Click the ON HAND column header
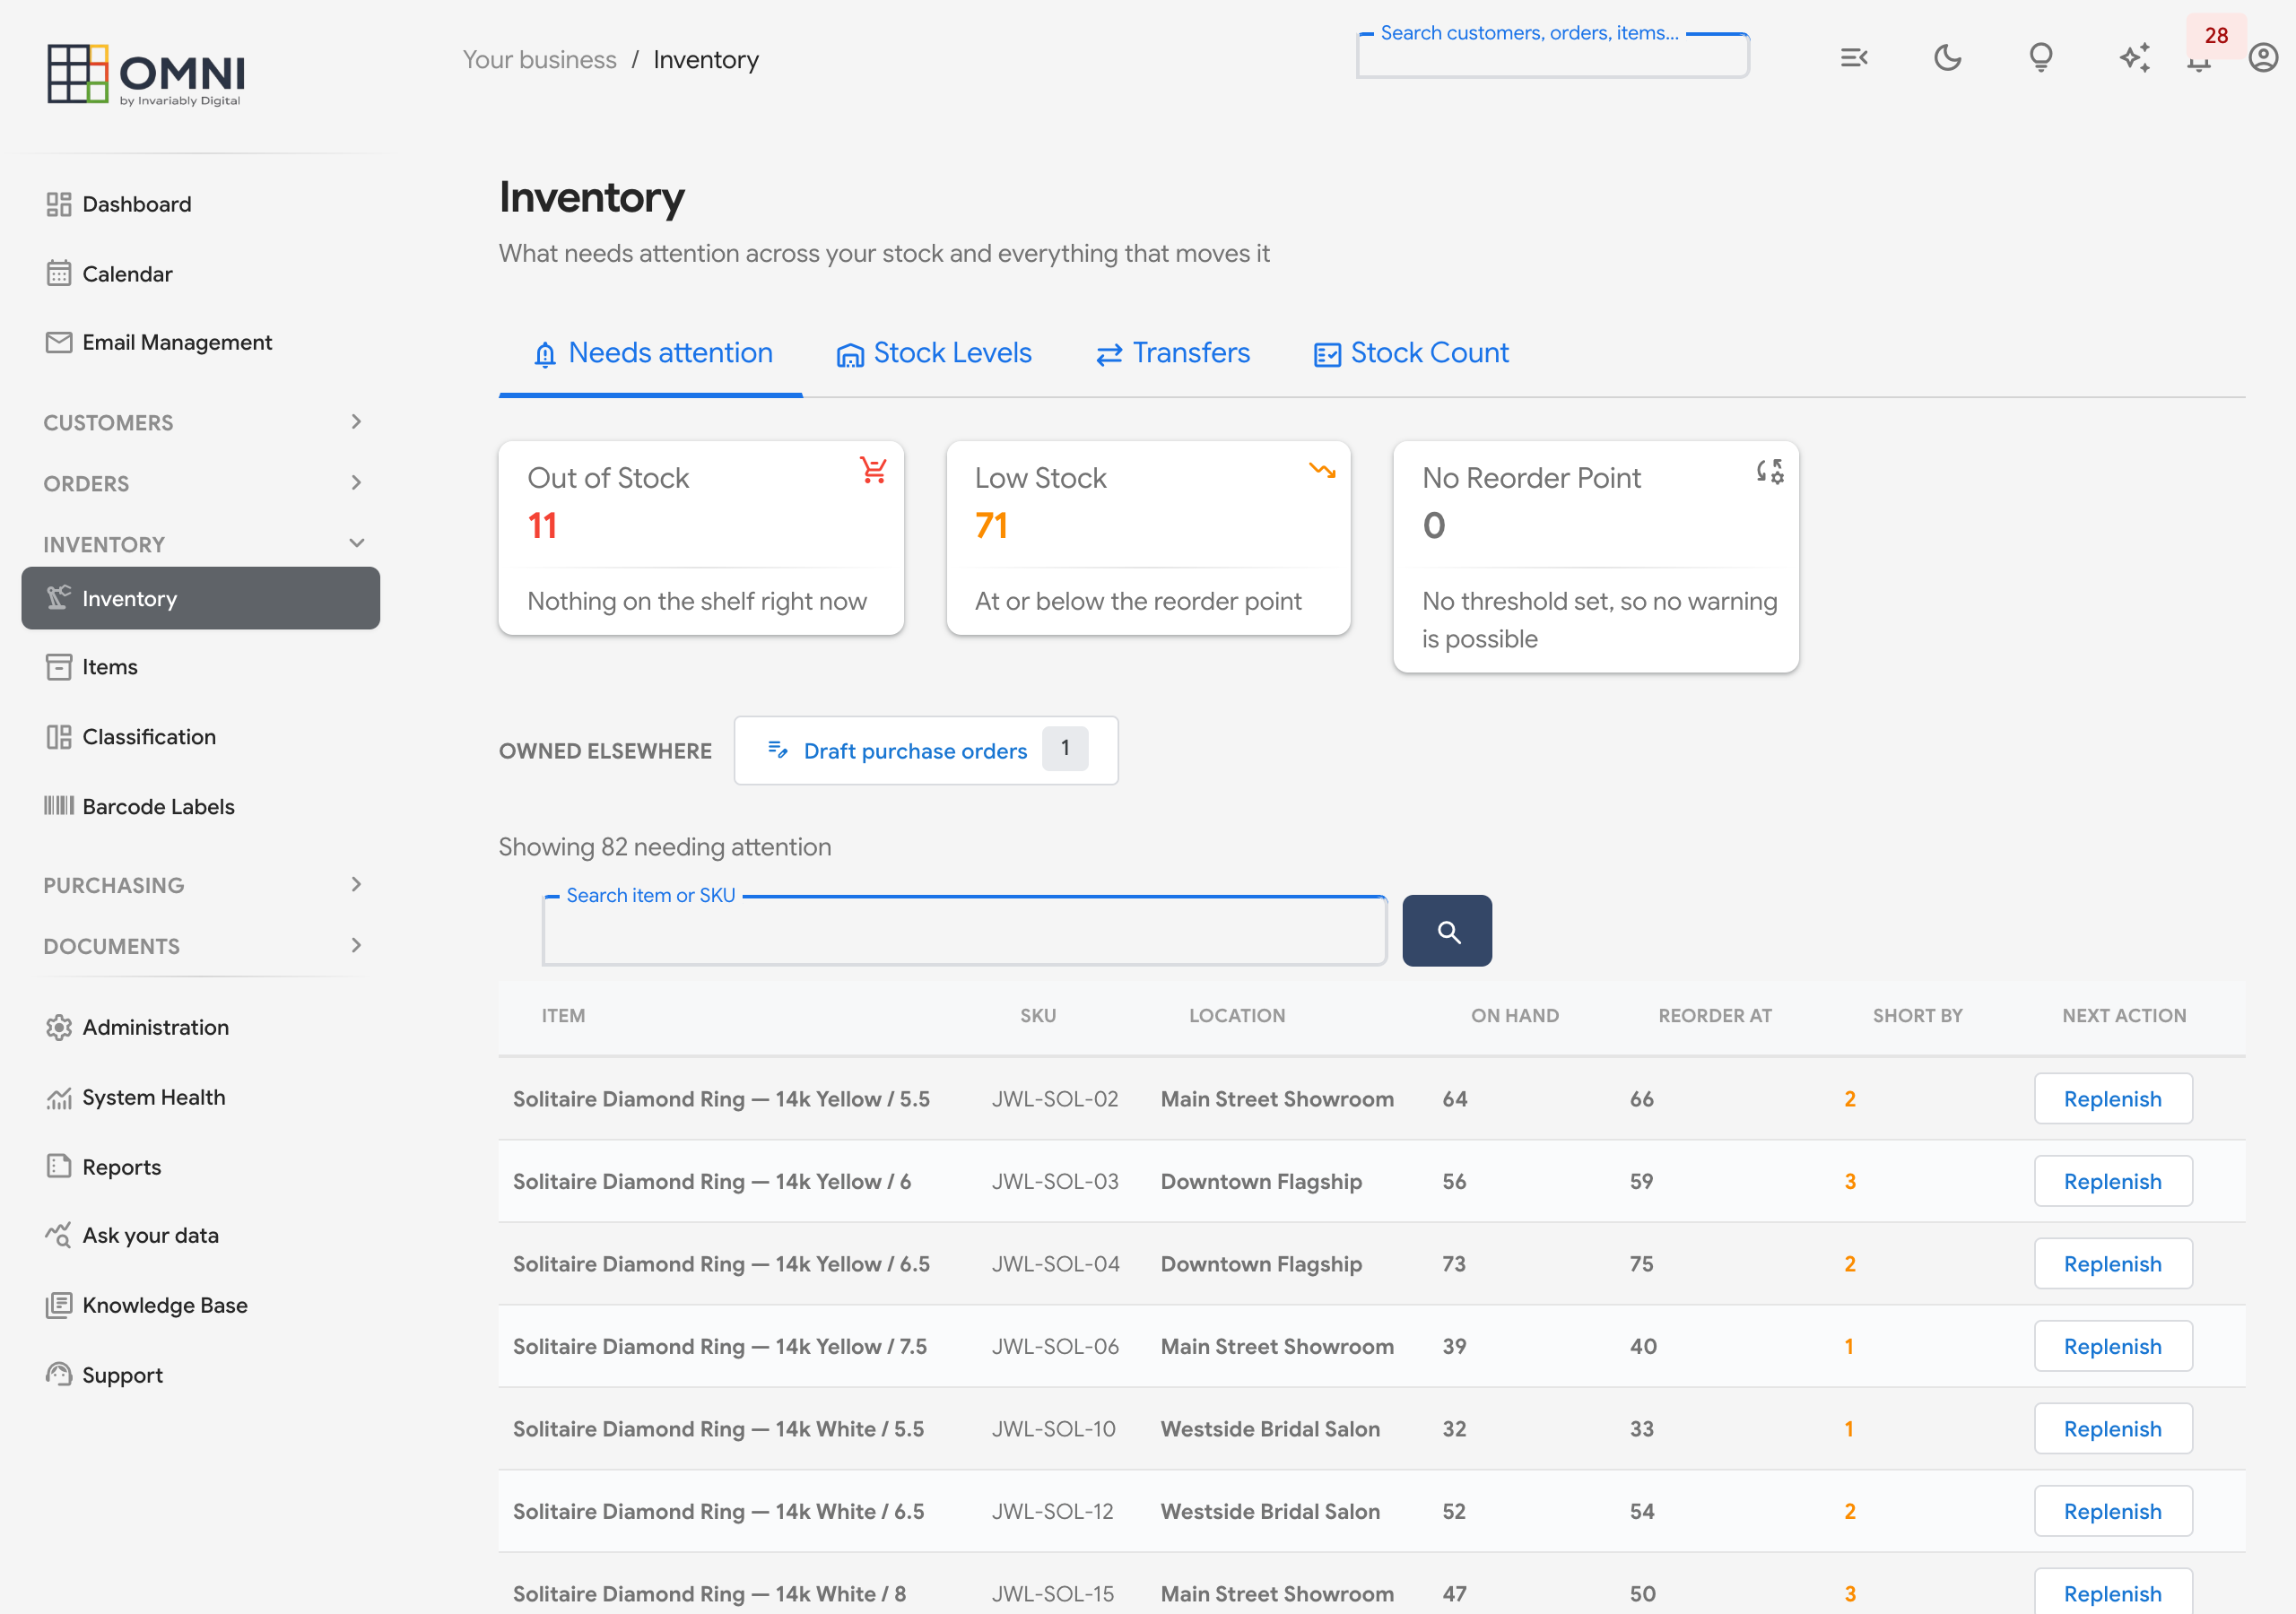The width and height of the screenshot is (2296, 1614). (x=1515, y=1016)
